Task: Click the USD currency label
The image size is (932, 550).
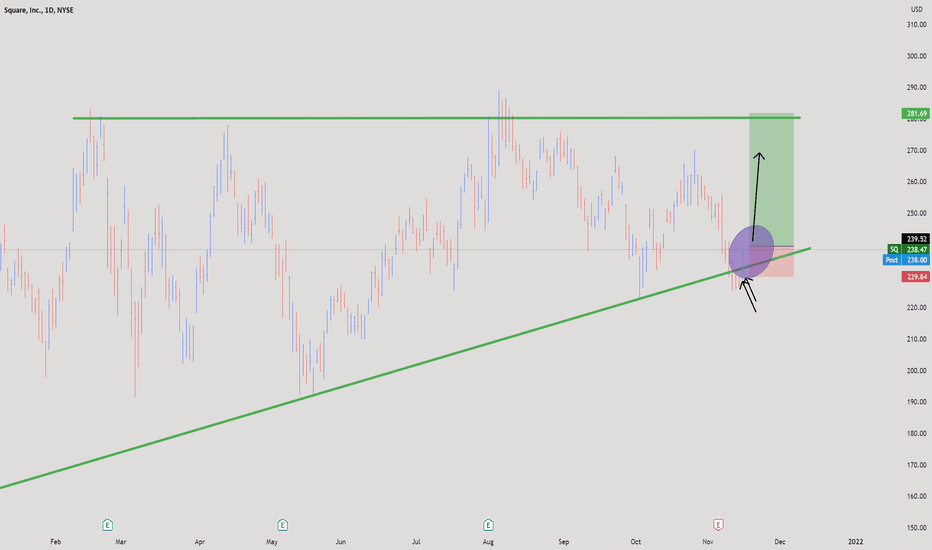Action: (x=917, y=10)
